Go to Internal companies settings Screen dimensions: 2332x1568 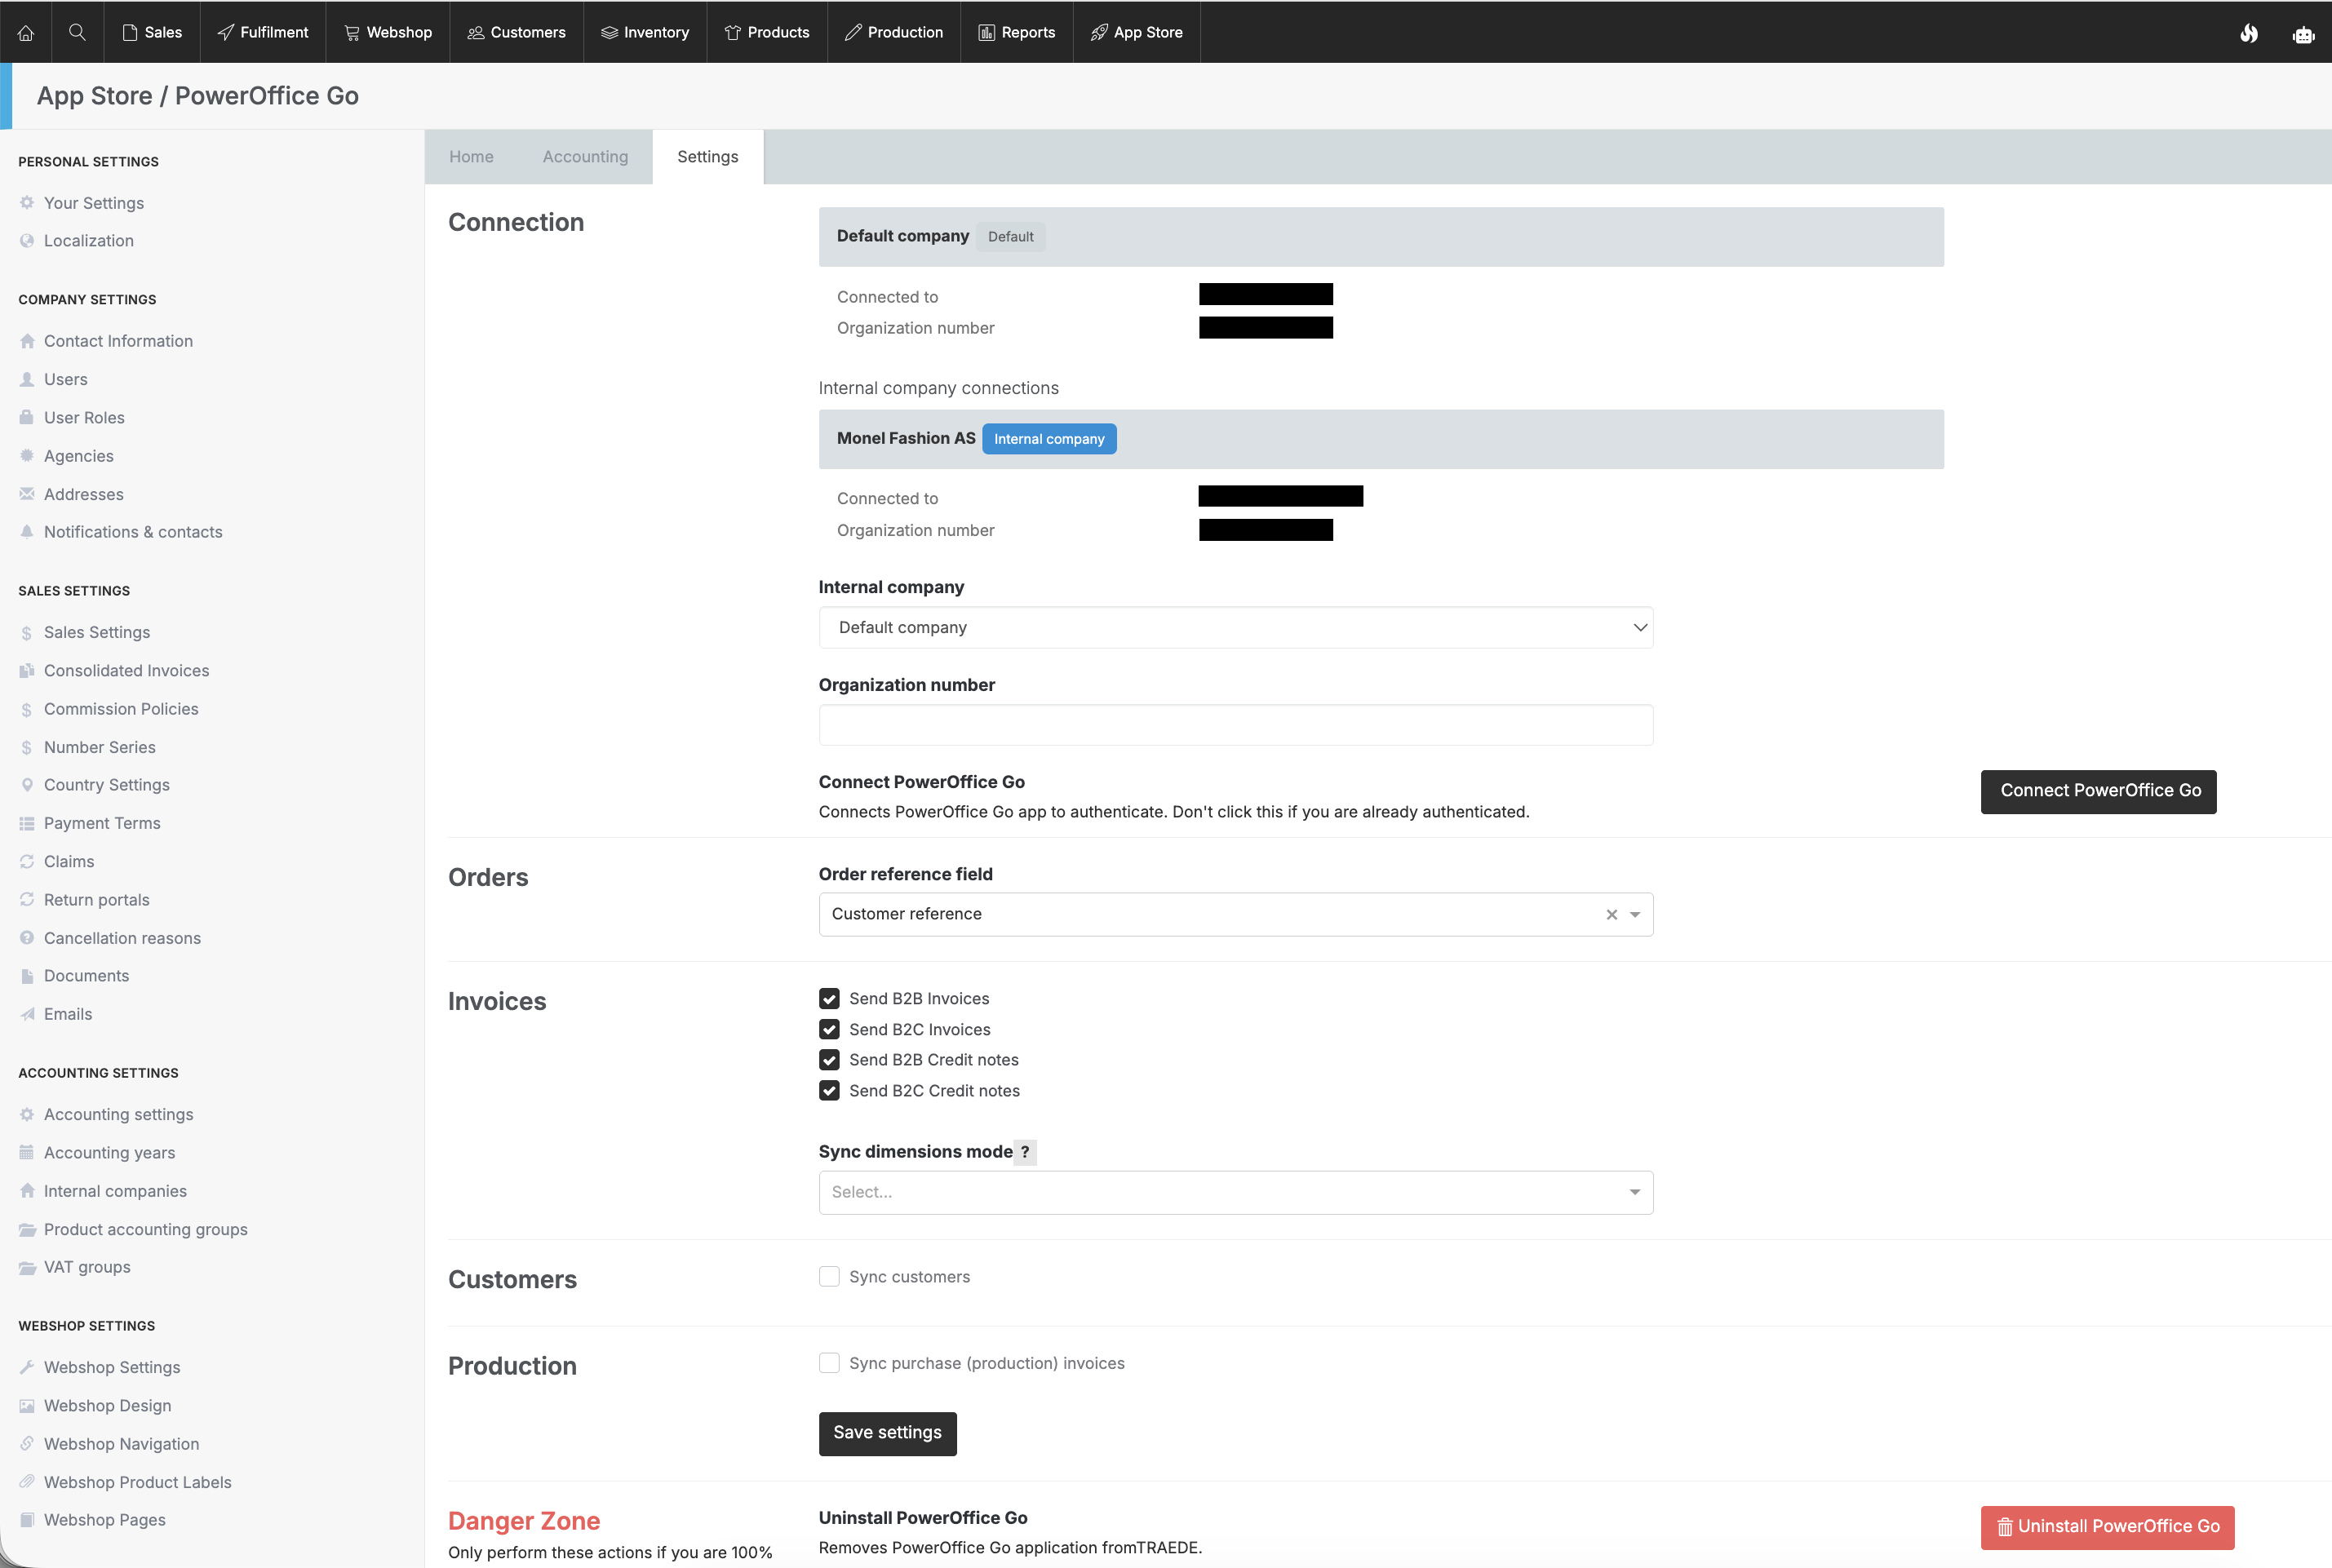115,1191
